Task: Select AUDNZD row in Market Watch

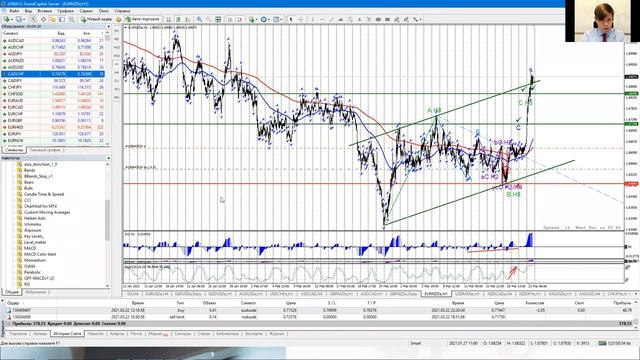Action: [53, 60]
